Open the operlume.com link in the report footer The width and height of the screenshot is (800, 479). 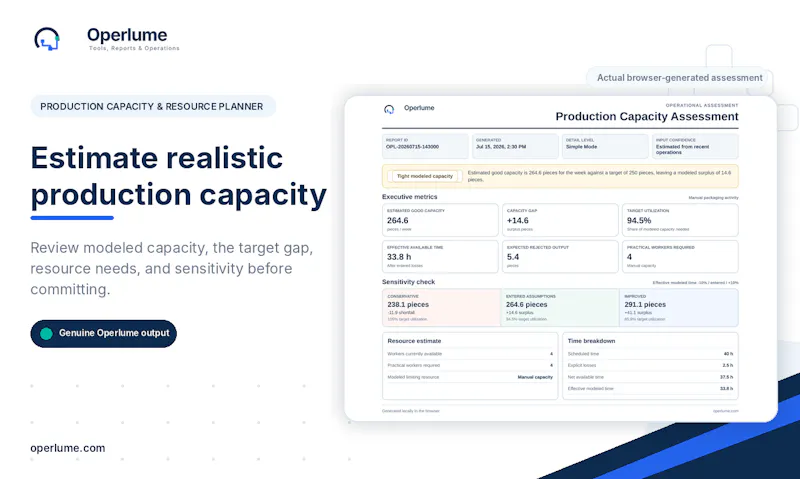tap(726, 411)
